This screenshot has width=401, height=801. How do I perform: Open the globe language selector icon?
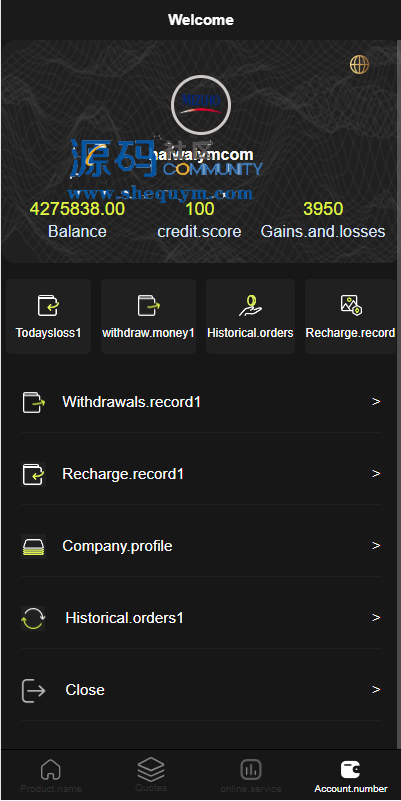(x=359, y=65)
